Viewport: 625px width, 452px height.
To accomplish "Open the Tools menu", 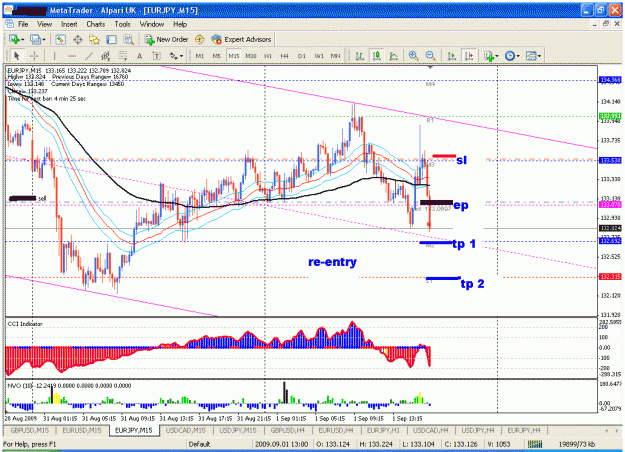I will click(122, 24).
